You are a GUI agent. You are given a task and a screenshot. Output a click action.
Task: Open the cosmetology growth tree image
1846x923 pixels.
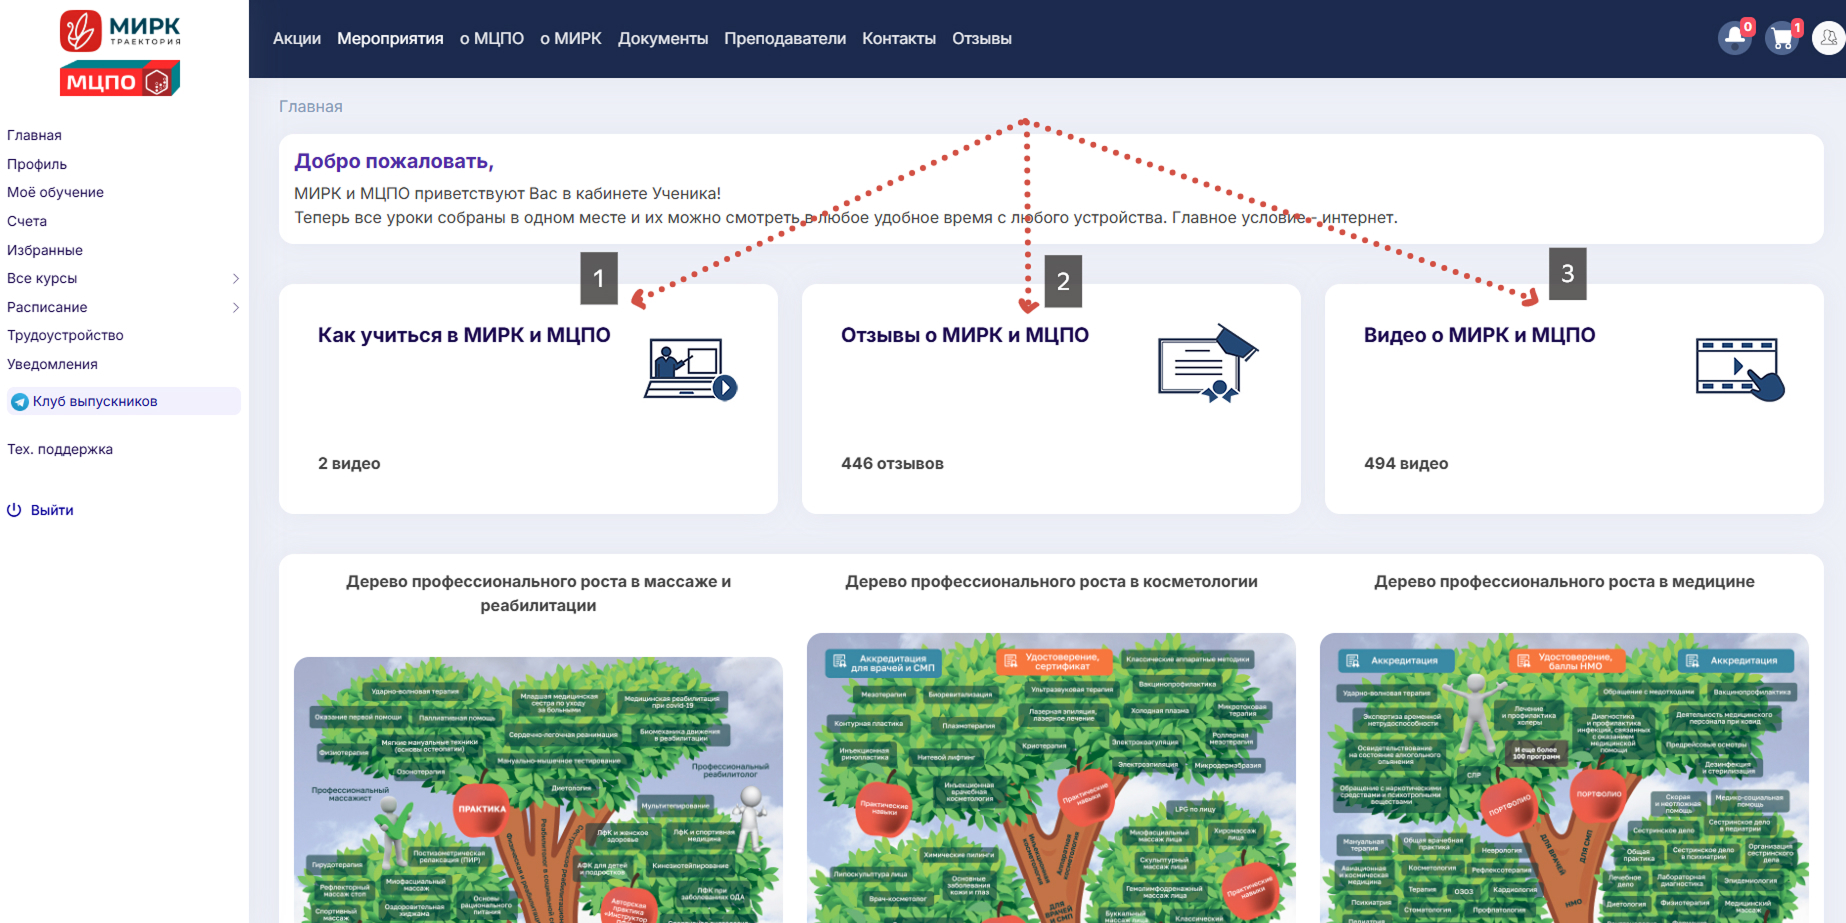[x=1051, y=778]
